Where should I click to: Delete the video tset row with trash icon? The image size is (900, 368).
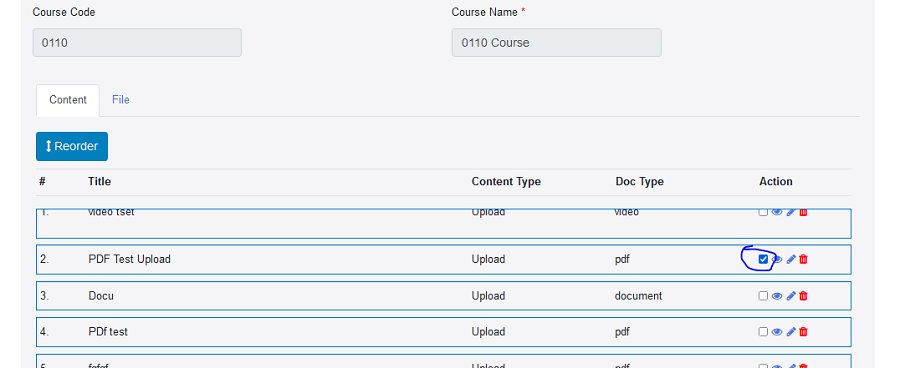click(x=804, y=212)
